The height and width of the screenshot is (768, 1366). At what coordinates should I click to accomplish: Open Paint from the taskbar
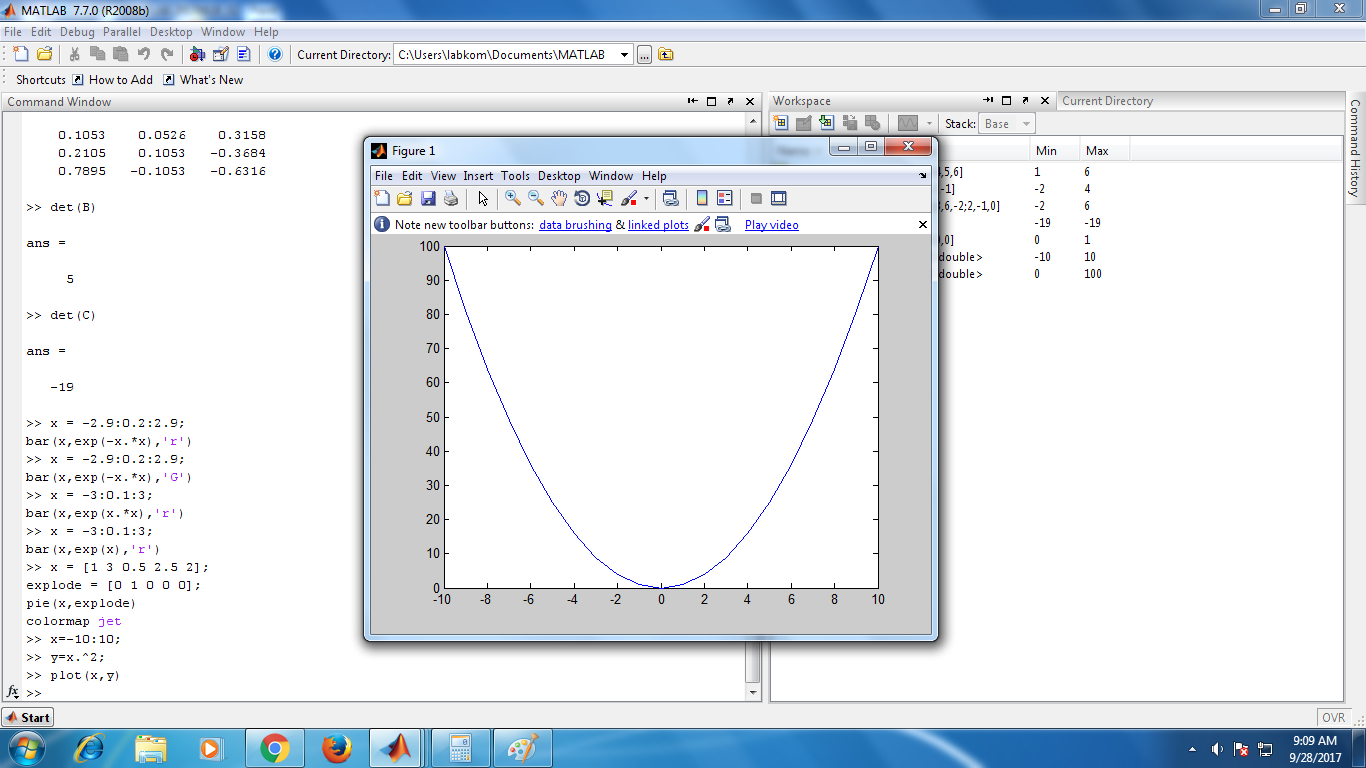coord(522,748)
